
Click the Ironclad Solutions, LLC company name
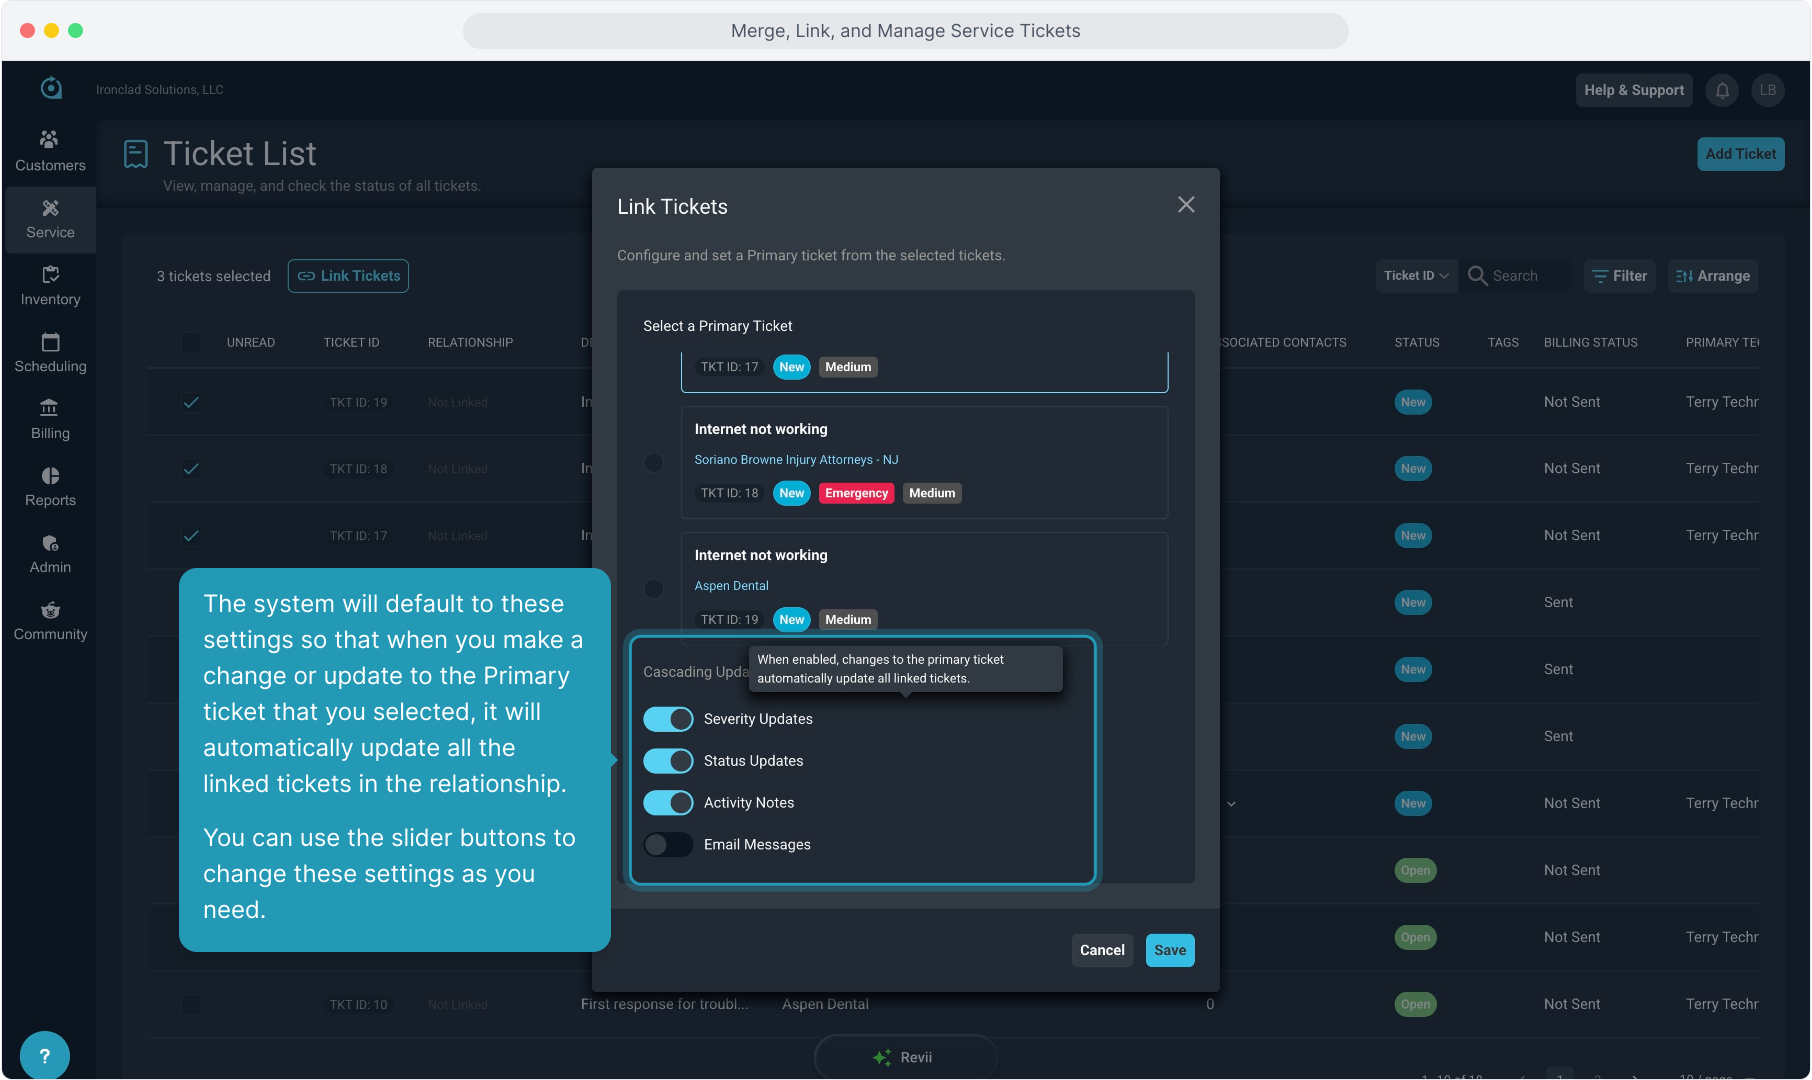(160, 90)
